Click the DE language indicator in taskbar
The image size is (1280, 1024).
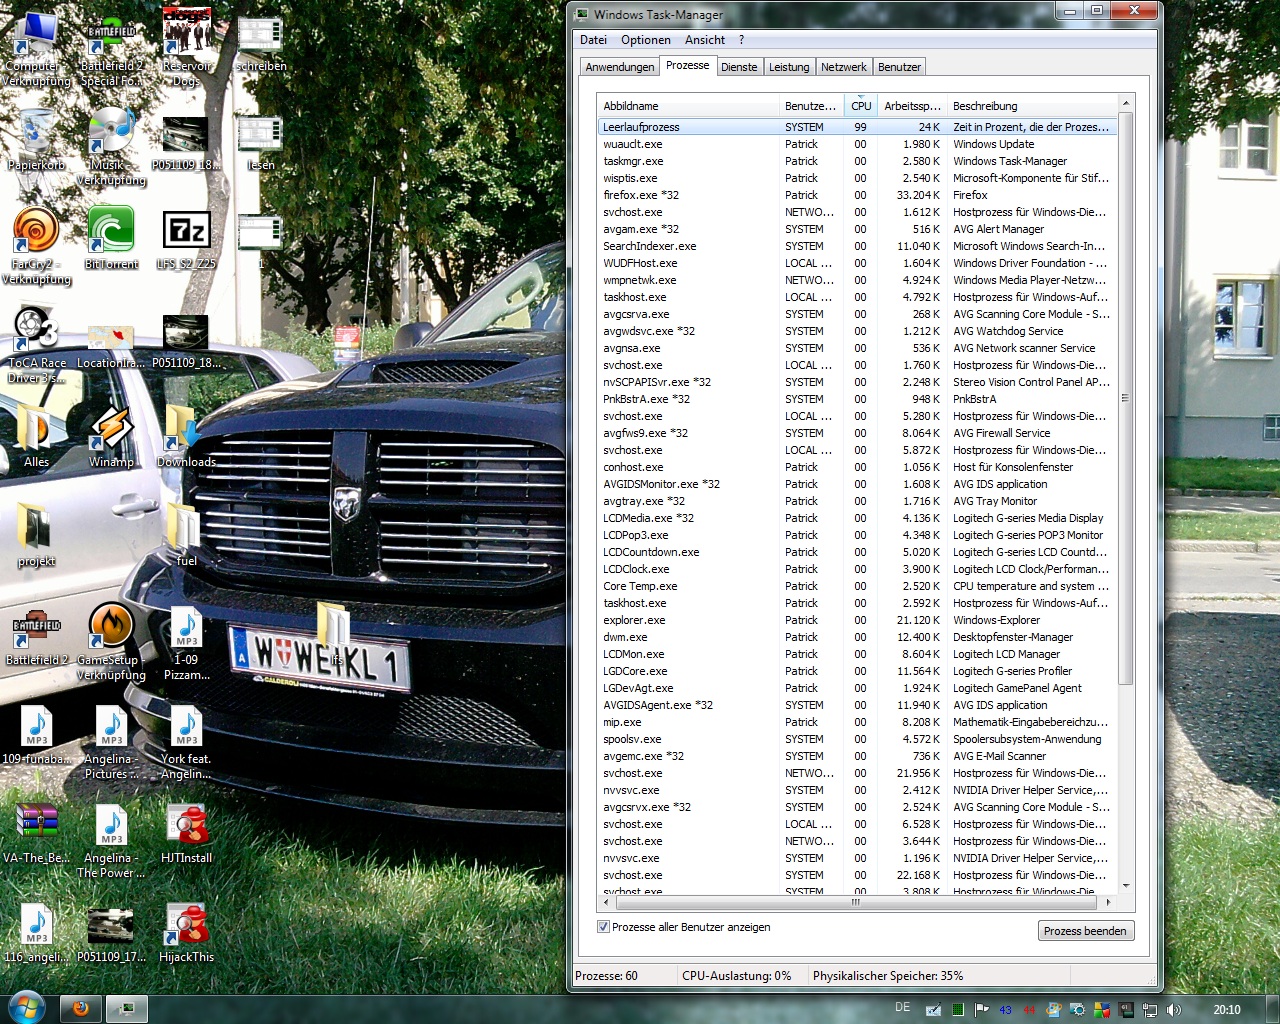click(903, 1008)
